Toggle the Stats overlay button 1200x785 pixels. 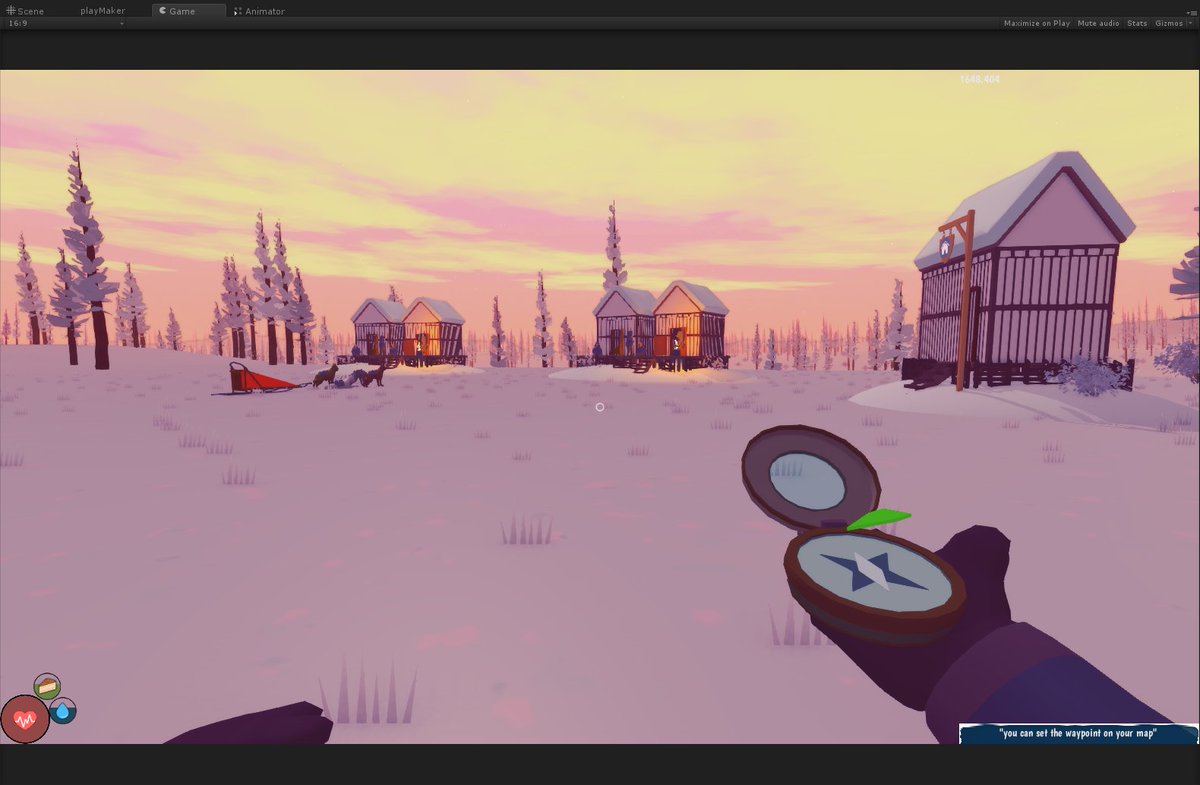click(1137, 23)
